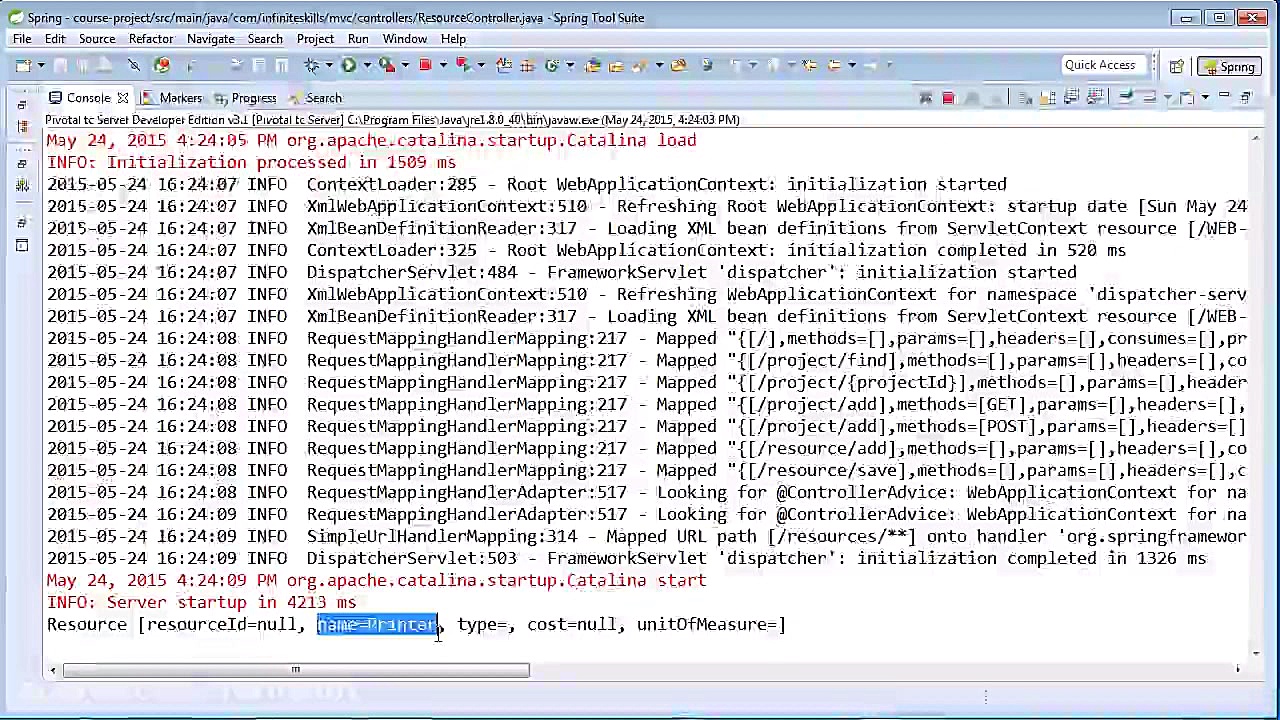Open the New wizard dropdown arrow

tap(40, 66)
